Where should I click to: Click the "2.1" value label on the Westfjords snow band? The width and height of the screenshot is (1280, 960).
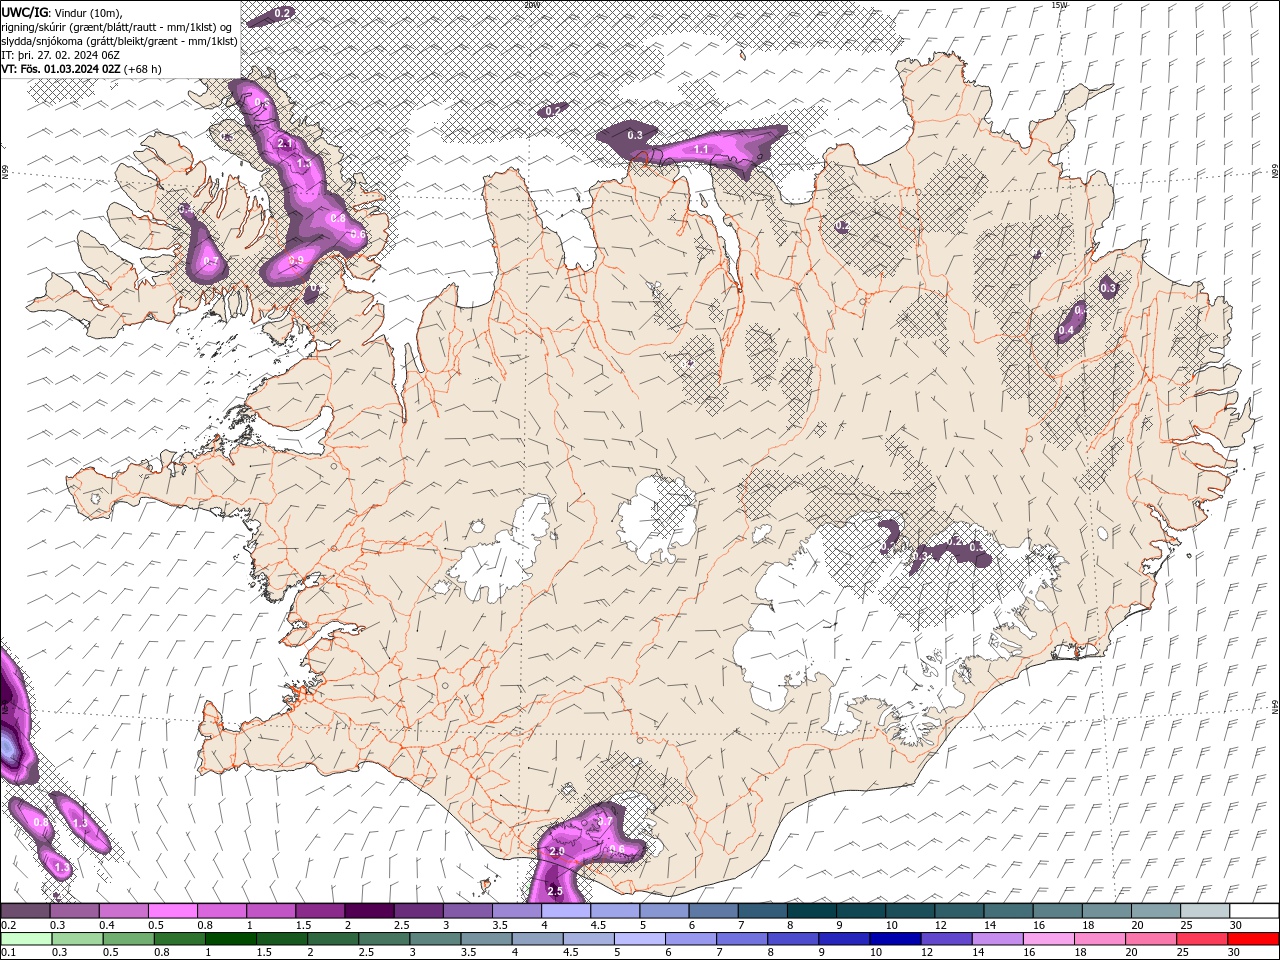(x=285, y=144)
